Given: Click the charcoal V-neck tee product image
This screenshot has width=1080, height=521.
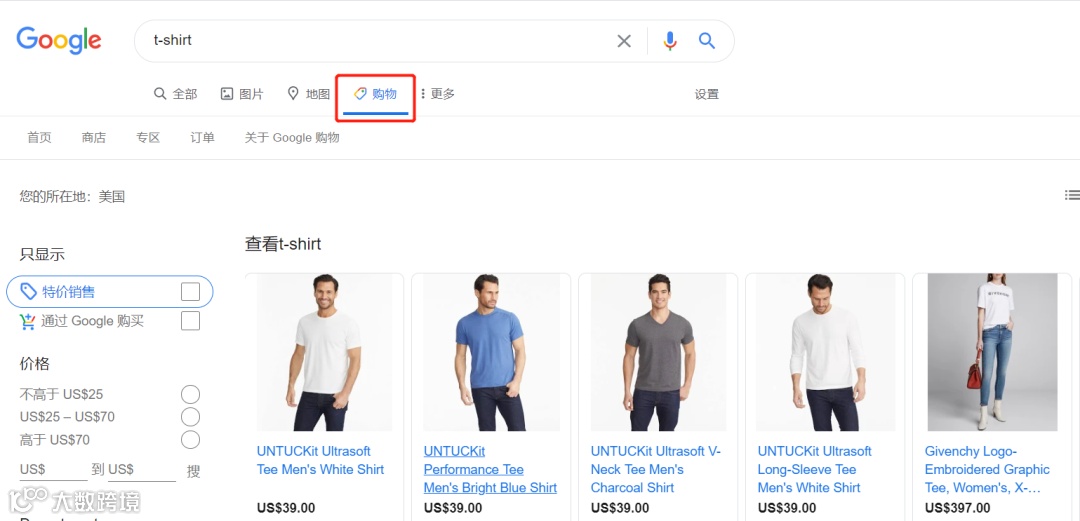Looking at the screenshot, I should (658, 352).
